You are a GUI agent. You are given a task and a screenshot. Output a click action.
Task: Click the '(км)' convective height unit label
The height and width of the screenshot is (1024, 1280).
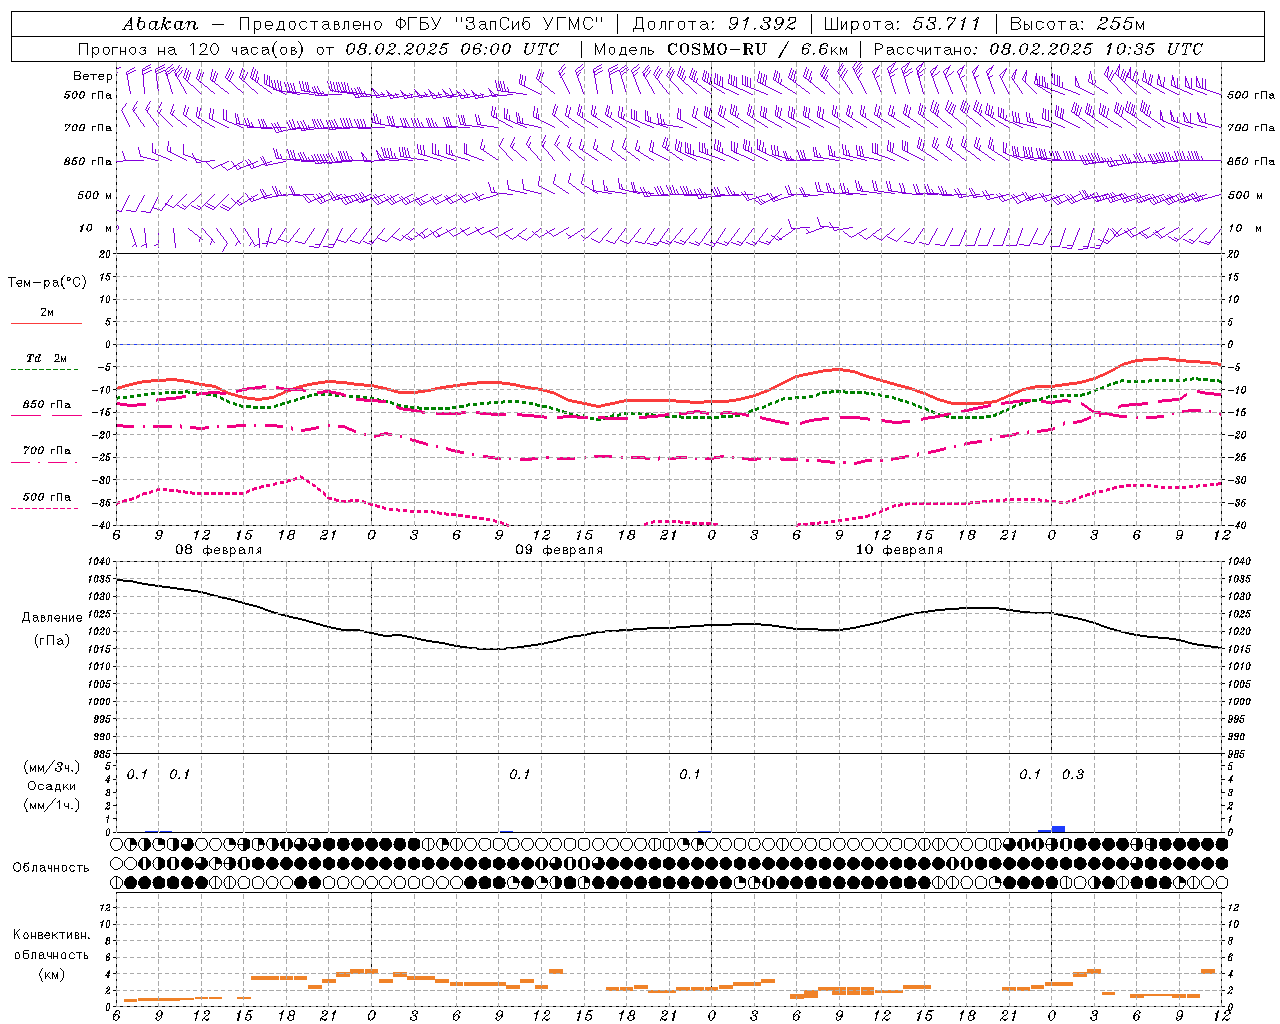(52, 974)
